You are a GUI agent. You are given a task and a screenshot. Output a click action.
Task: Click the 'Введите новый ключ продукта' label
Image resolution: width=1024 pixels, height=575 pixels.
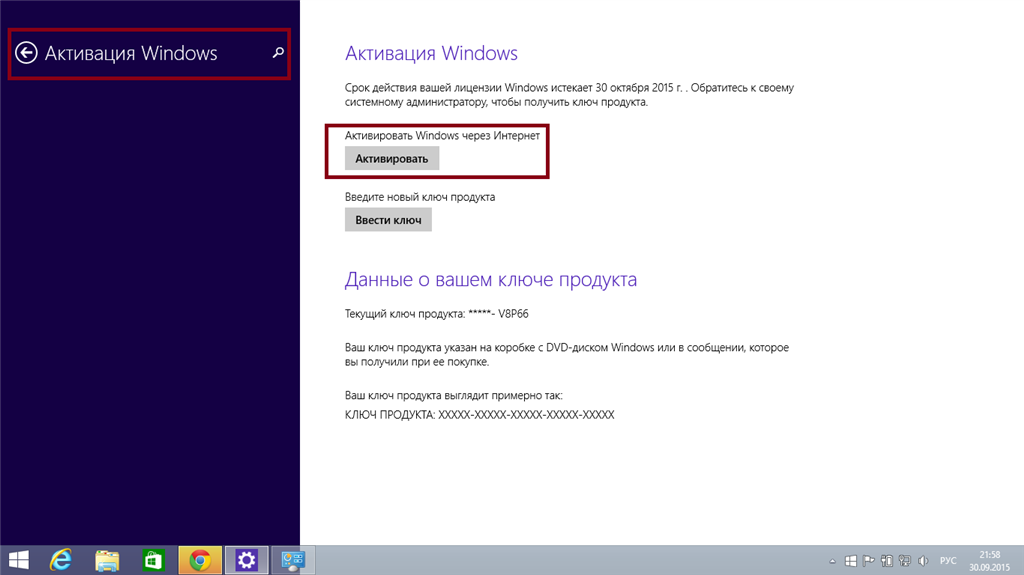tap(420, 197)
